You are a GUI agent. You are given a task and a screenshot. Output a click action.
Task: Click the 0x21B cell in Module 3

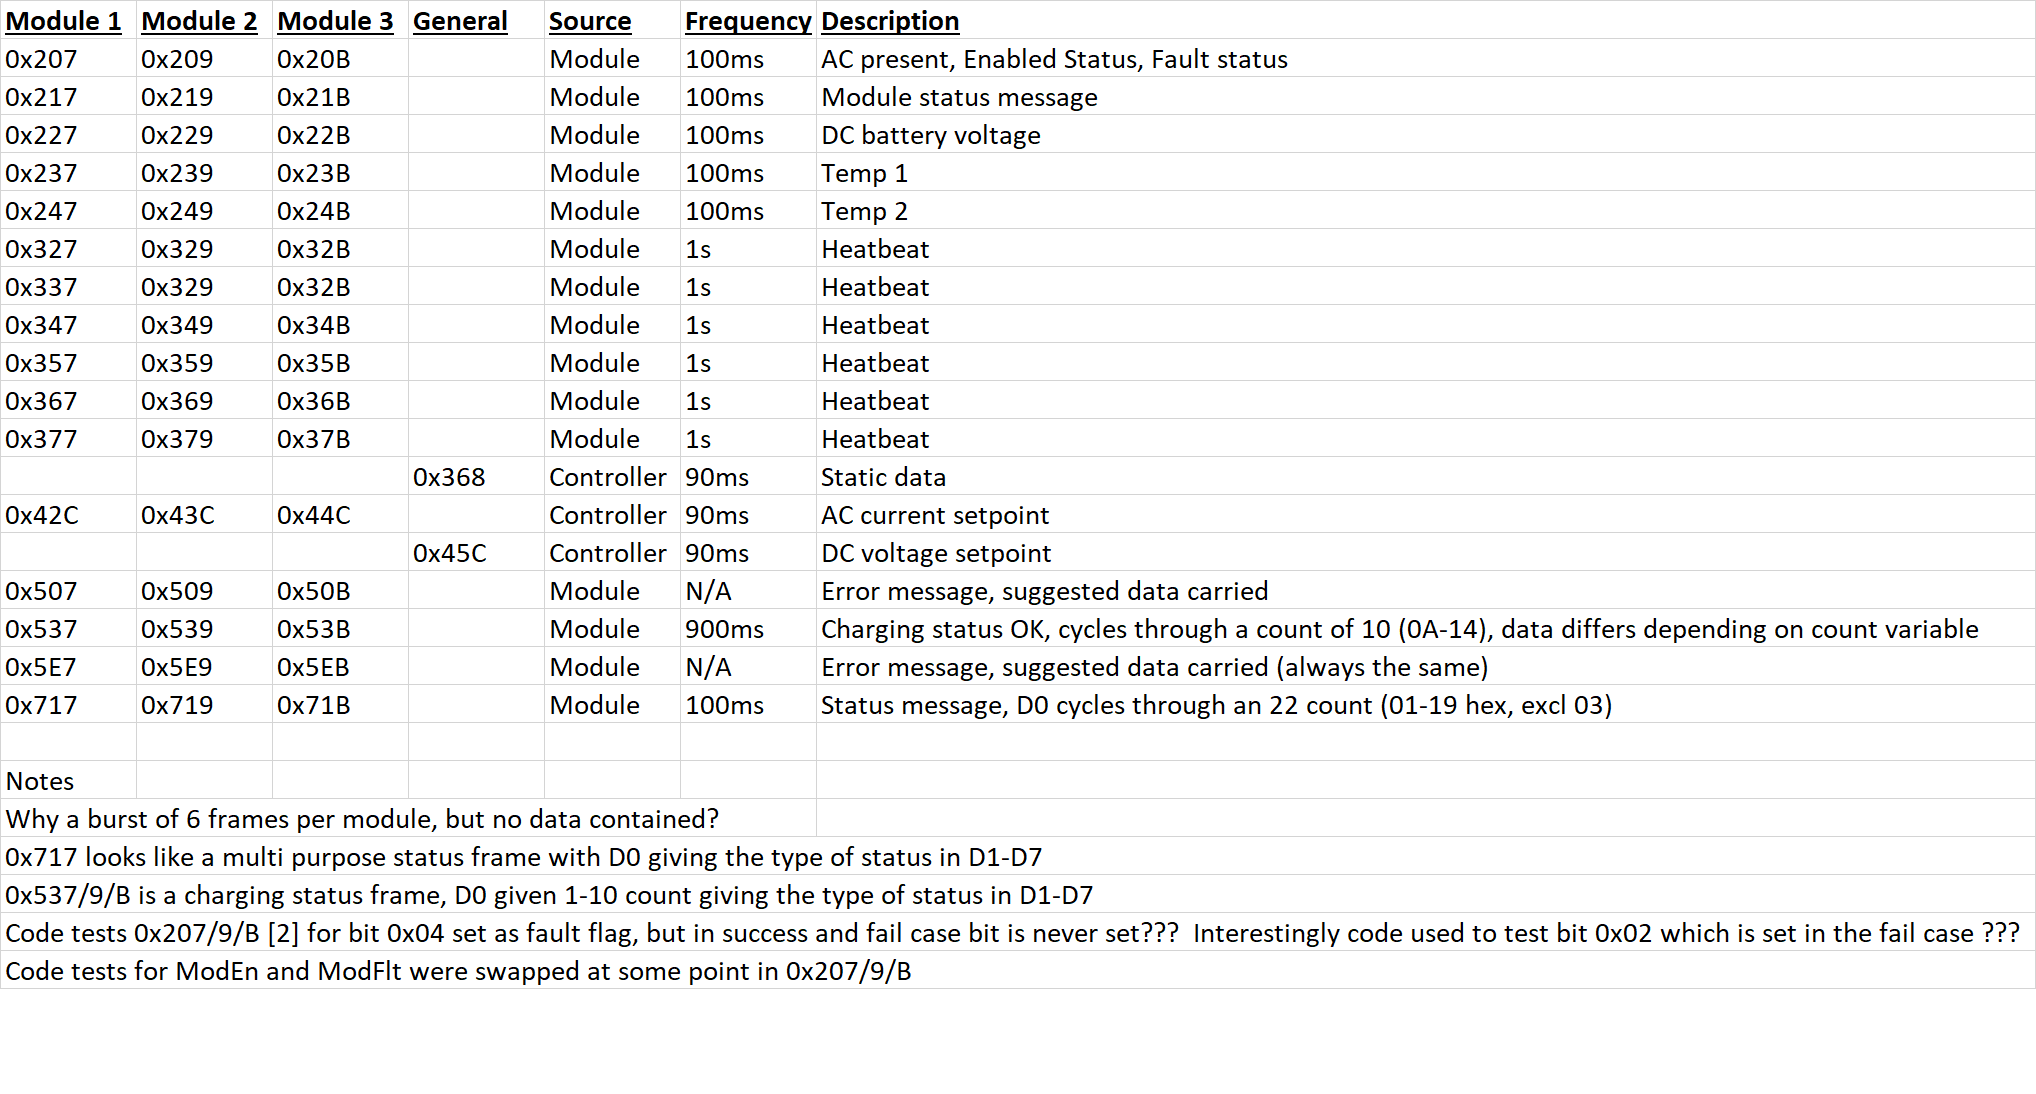(x=313, y=97)
